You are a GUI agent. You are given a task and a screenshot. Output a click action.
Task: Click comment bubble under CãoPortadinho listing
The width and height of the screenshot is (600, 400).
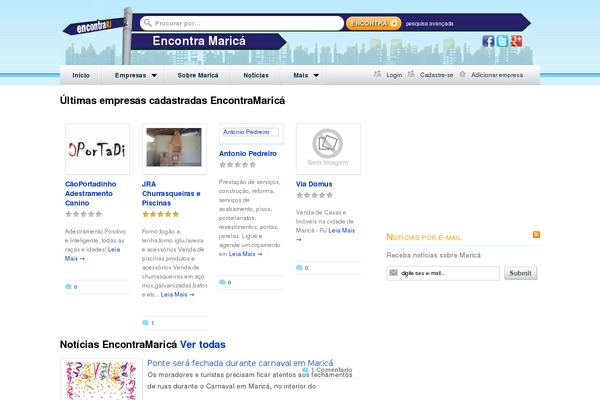tap(68, 287)
